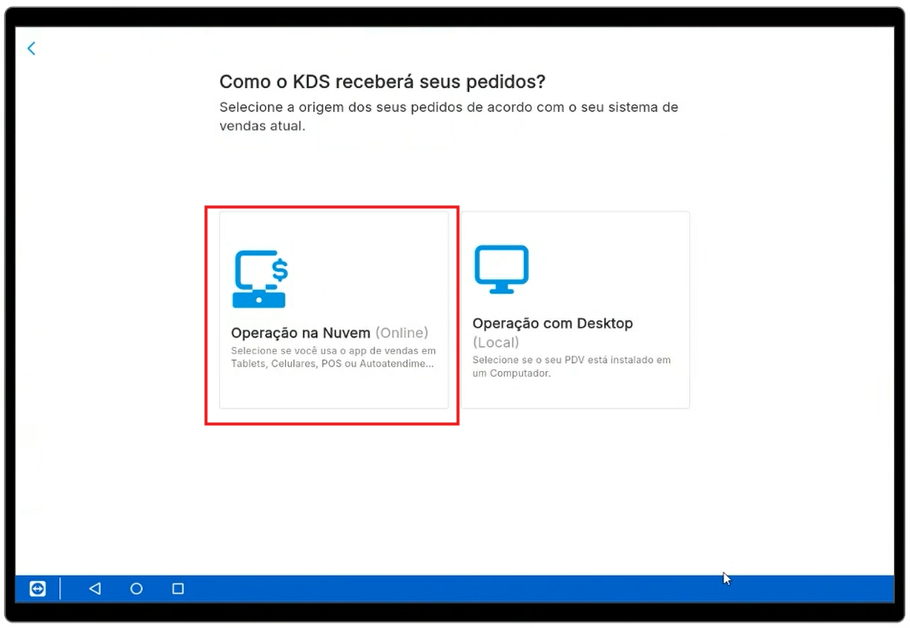The width and height of the screenshot is (910, 628).
Task: Tap the Android recent apps square button
Action: pyautogui.click(x=178, y=589)
